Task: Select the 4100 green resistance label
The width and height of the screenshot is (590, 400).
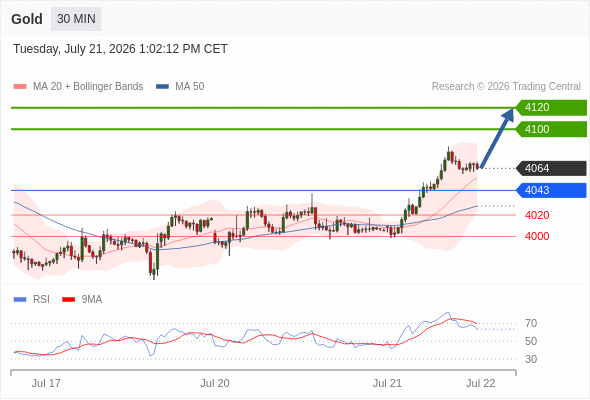Action: point(551,129)
